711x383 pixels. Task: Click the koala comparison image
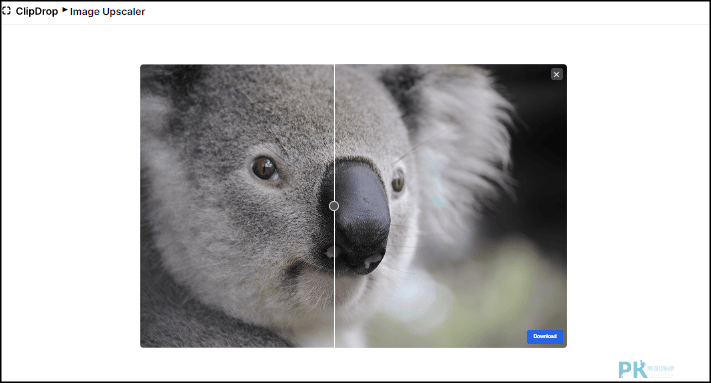click(353, 206)
